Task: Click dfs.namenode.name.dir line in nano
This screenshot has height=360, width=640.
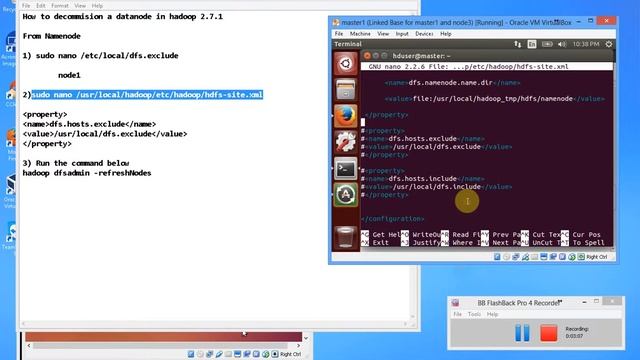Action: 452,83
